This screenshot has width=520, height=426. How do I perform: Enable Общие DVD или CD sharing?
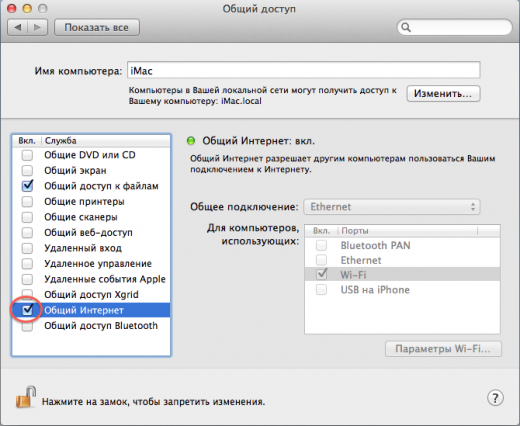[27, 155]
